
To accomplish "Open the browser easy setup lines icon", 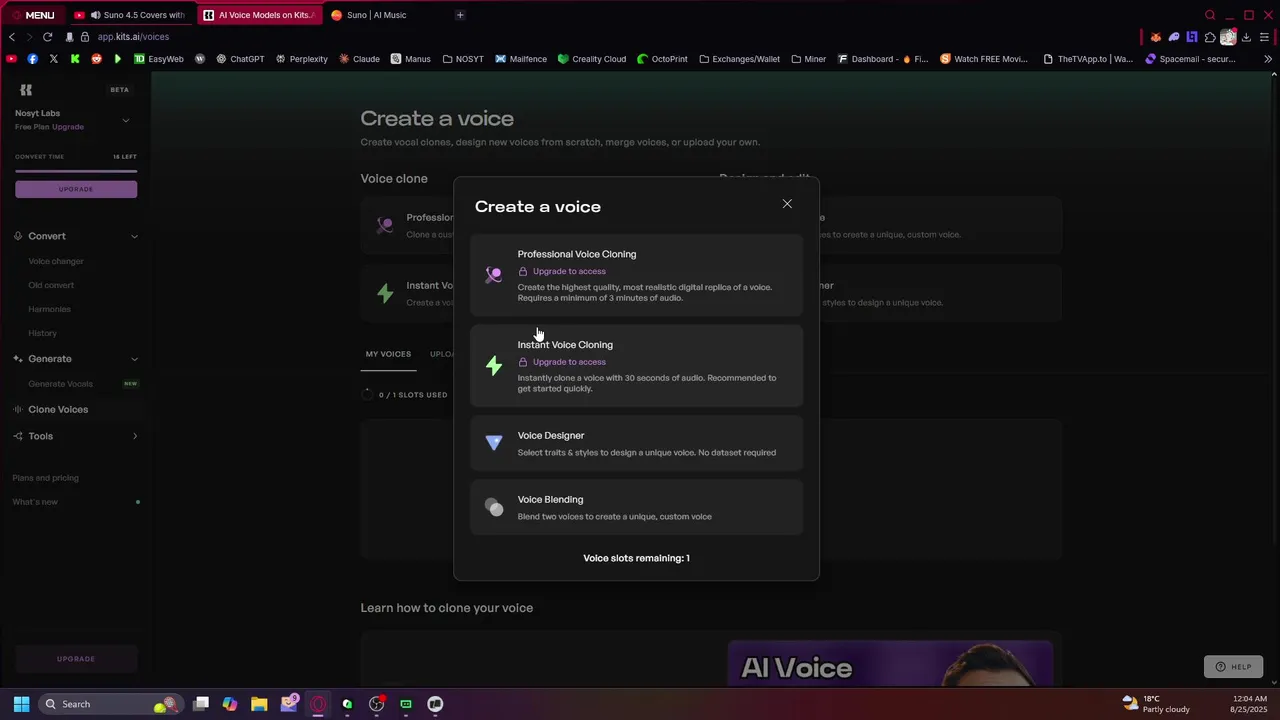I will (1265, 37).
